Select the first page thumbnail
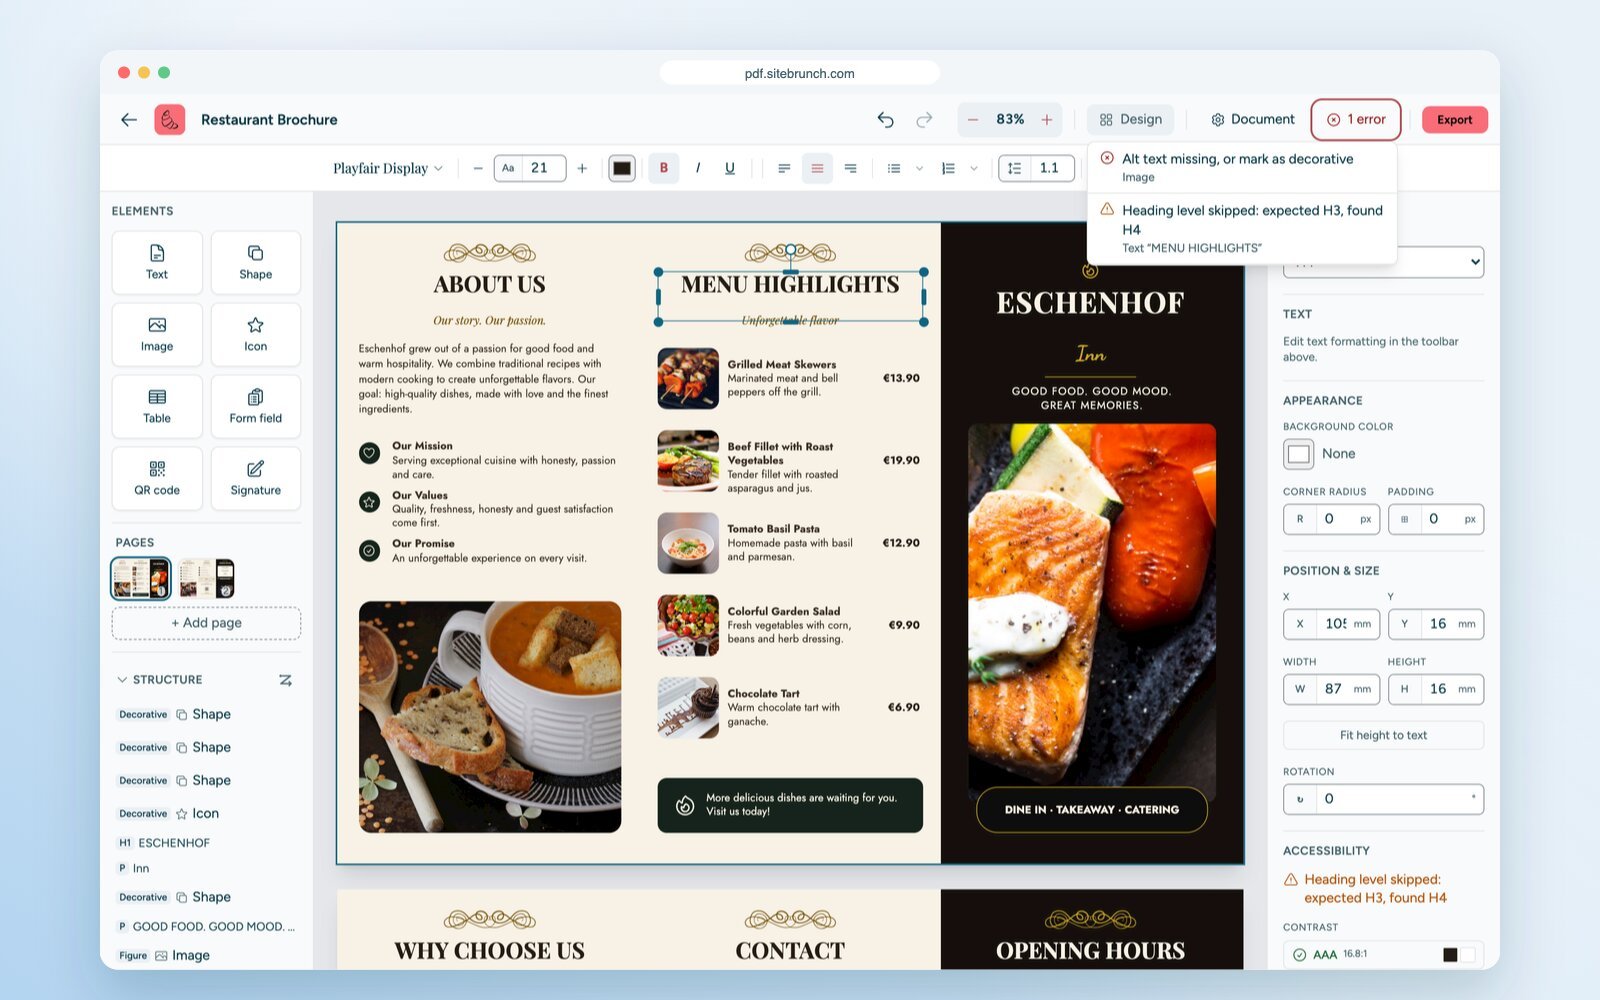This screenshot has height=1000, width=1600. 141,578
